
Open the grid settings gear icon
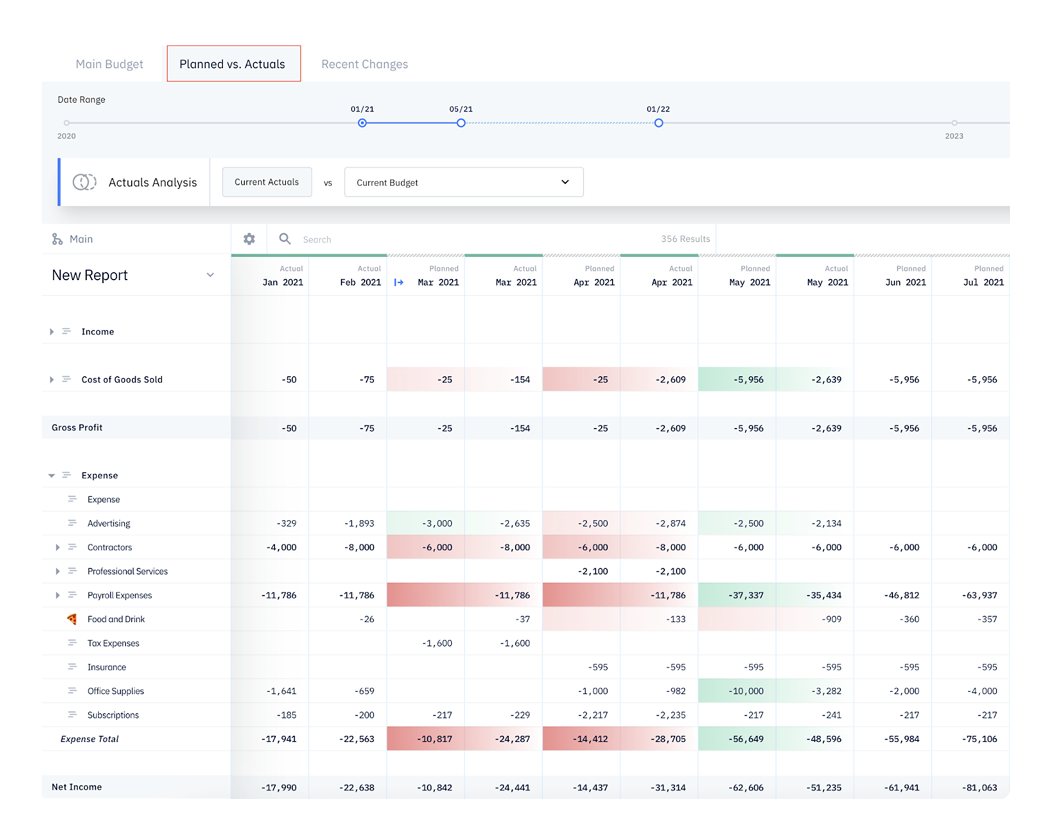[x=248, y=239]
